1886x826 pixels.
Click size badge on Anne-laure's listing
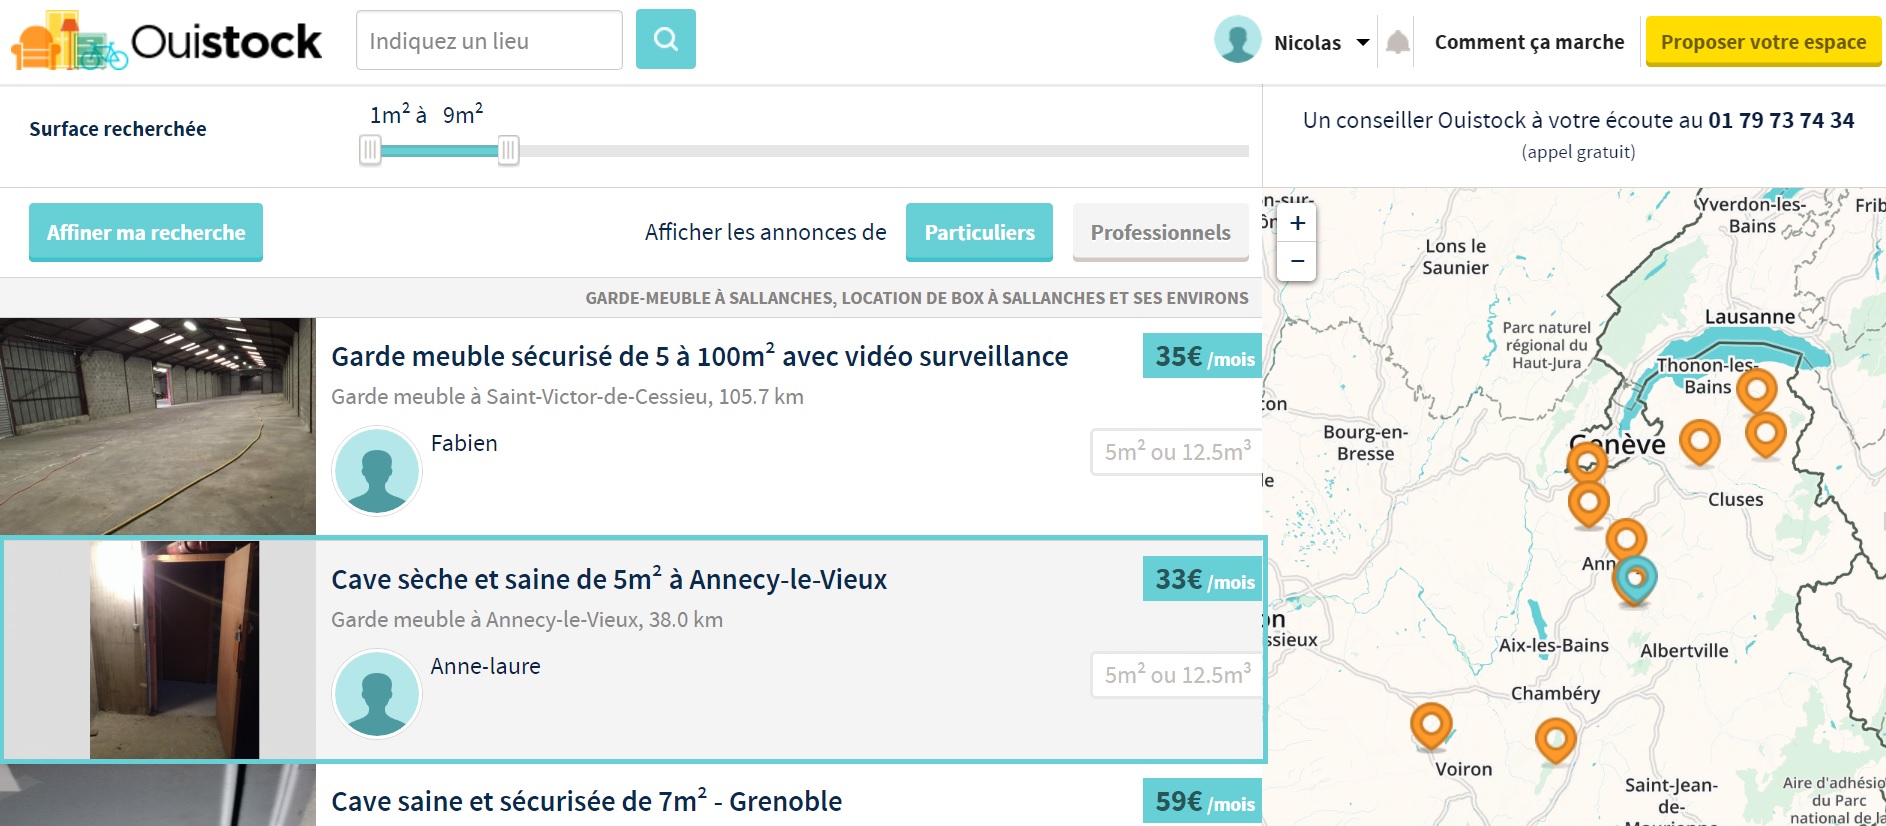coord(1176,675)
